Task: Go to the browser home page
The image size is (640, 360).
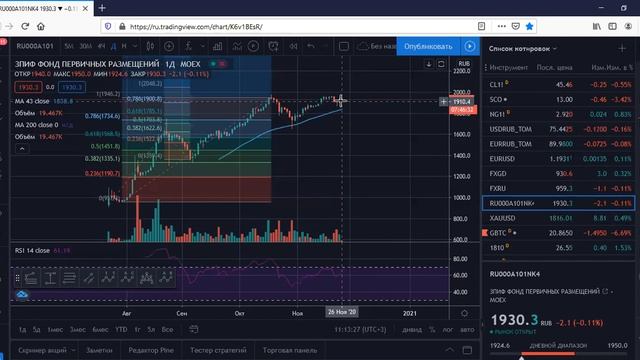Action: 41,26
